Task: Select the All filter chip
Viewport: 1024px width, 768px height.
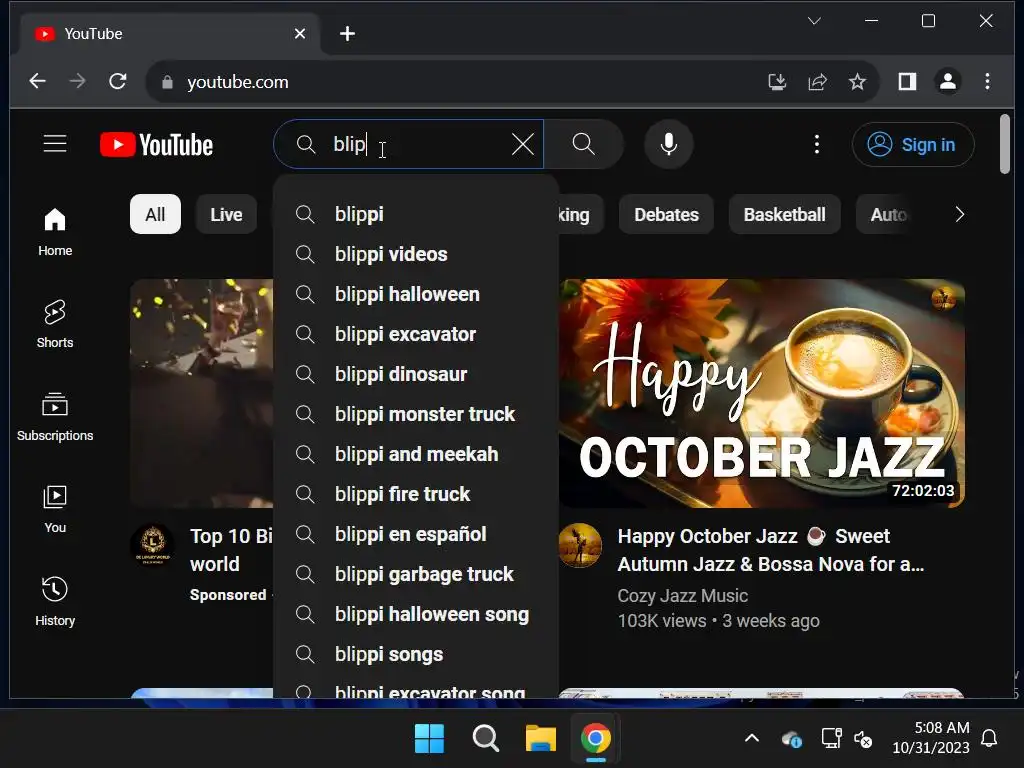Action: 155,214
